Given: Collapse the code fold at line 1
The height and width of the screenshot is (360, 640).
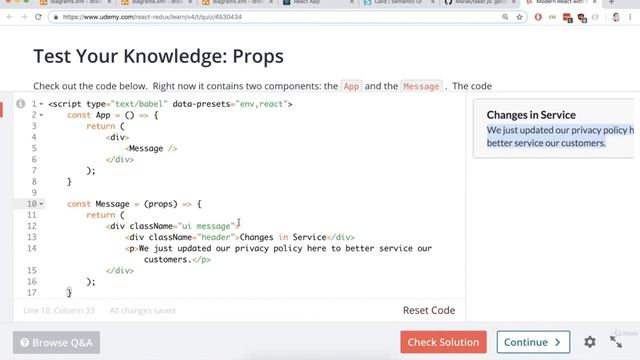Looking at the screenshot, I should coord(41,104).
